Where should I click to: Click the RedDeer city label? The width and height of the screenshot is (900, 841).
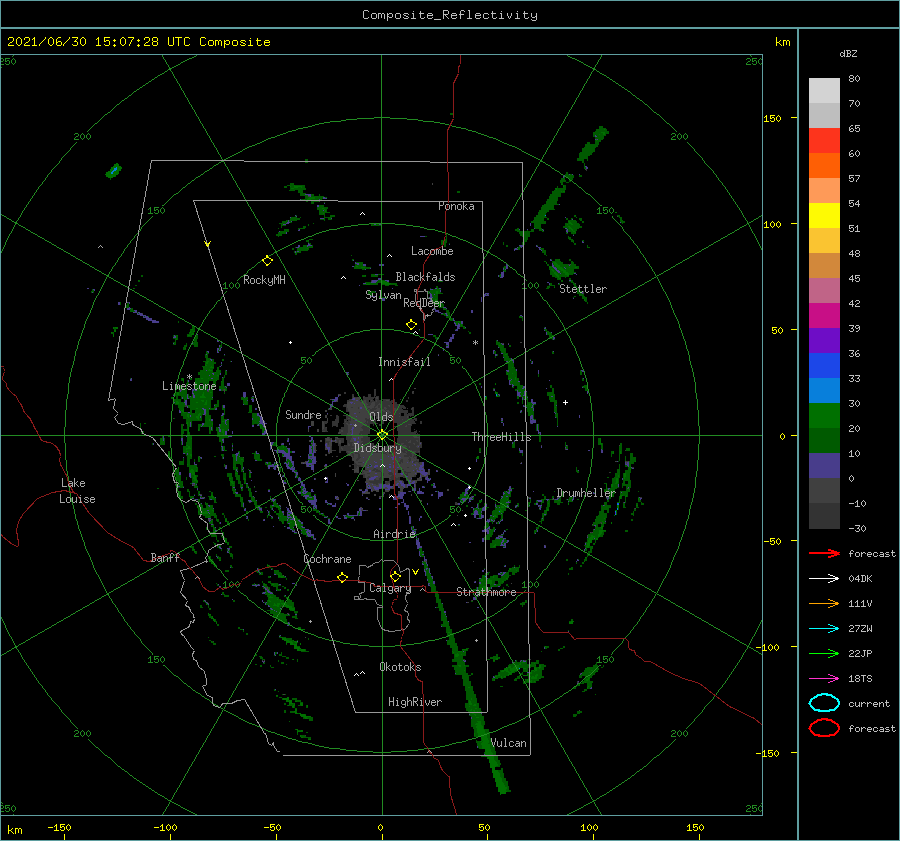[424, 303]
